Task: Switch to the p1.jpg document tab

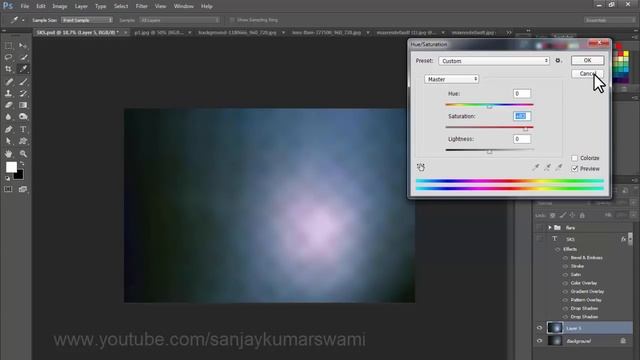Action: coord(159,32)
